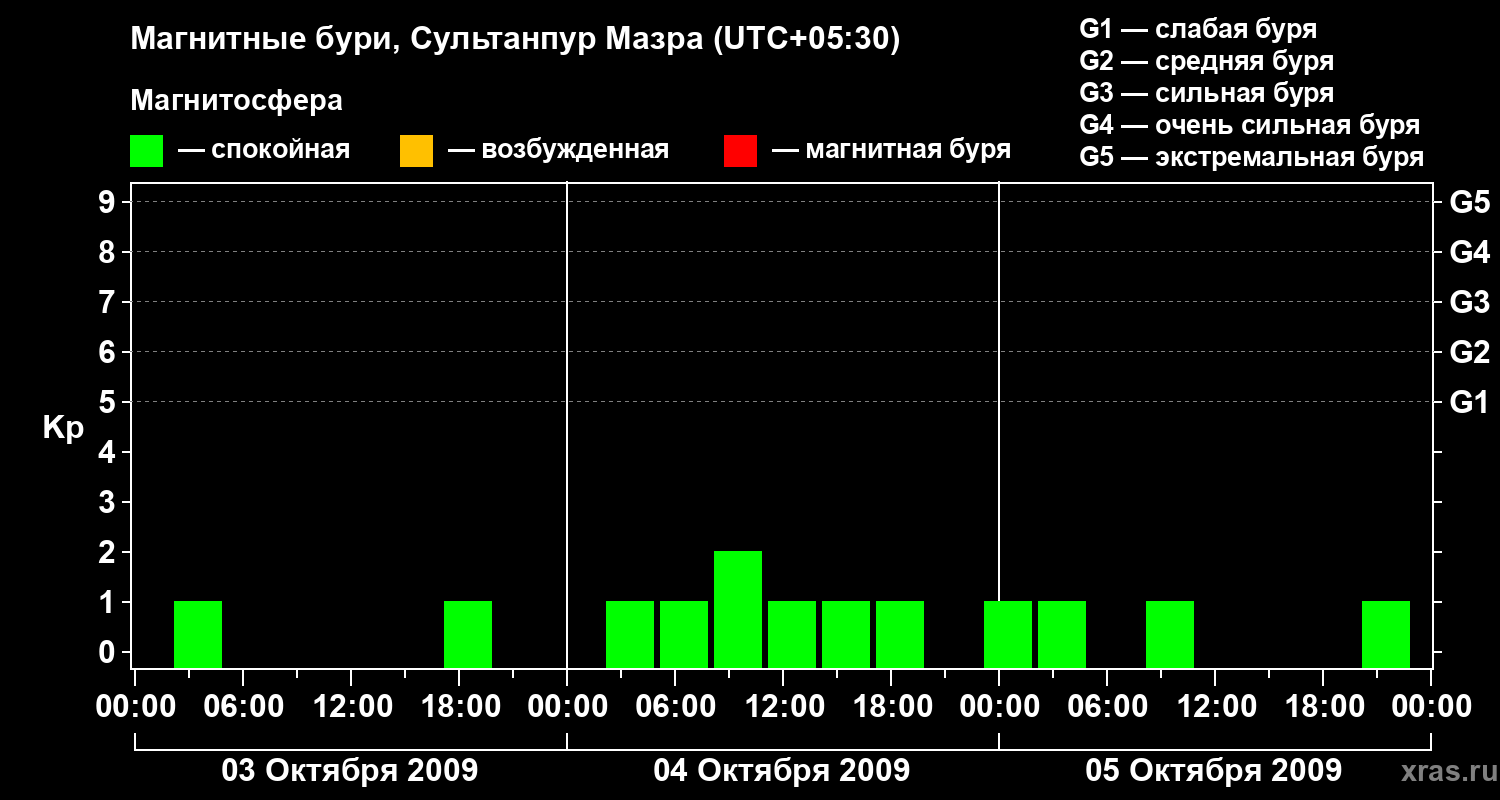Image resolution: width=1500 pixels, height=800 pixels.
Task: Click the '12:00' tick label above 04 Октября
Action: coord(783,707)
